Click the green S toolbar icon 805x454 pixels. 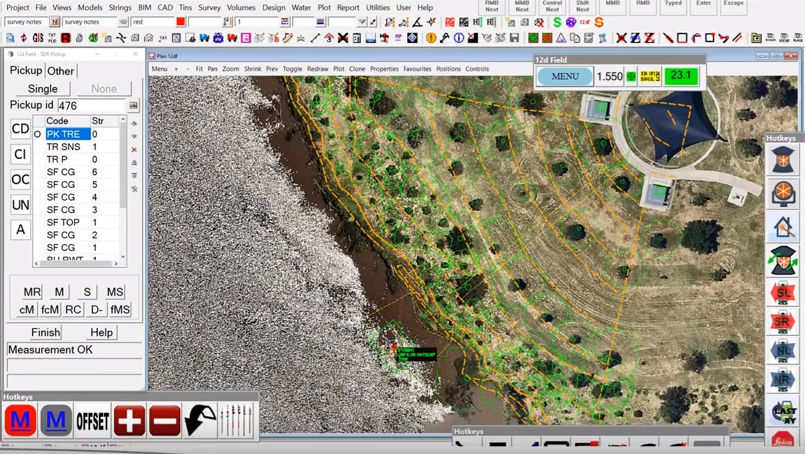[557, 22]
